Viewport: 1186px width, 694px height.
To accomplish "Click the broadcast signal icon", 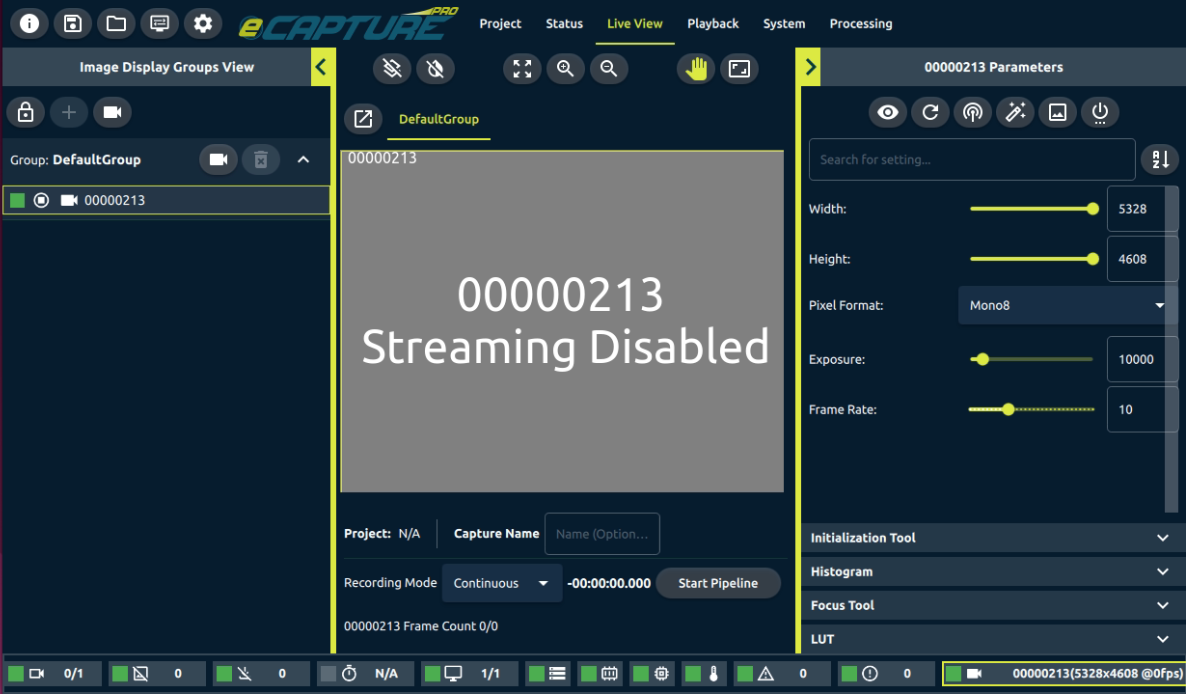I will click(x=973, y=113).
